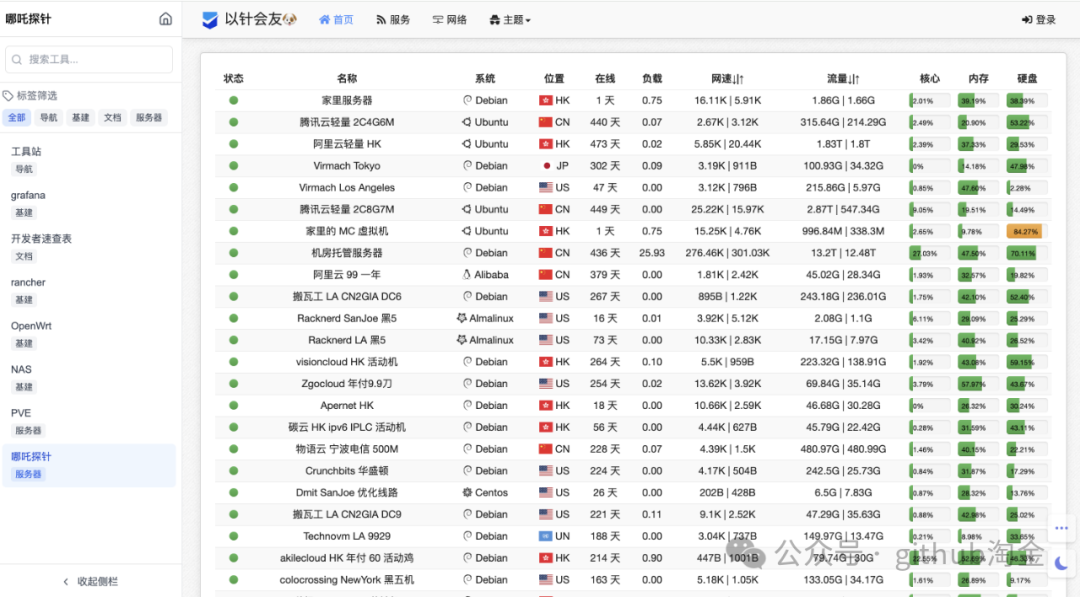Collapse sidebar via 收起侧栏
This screenshot has height=597, width=1080.
point(90,581)
